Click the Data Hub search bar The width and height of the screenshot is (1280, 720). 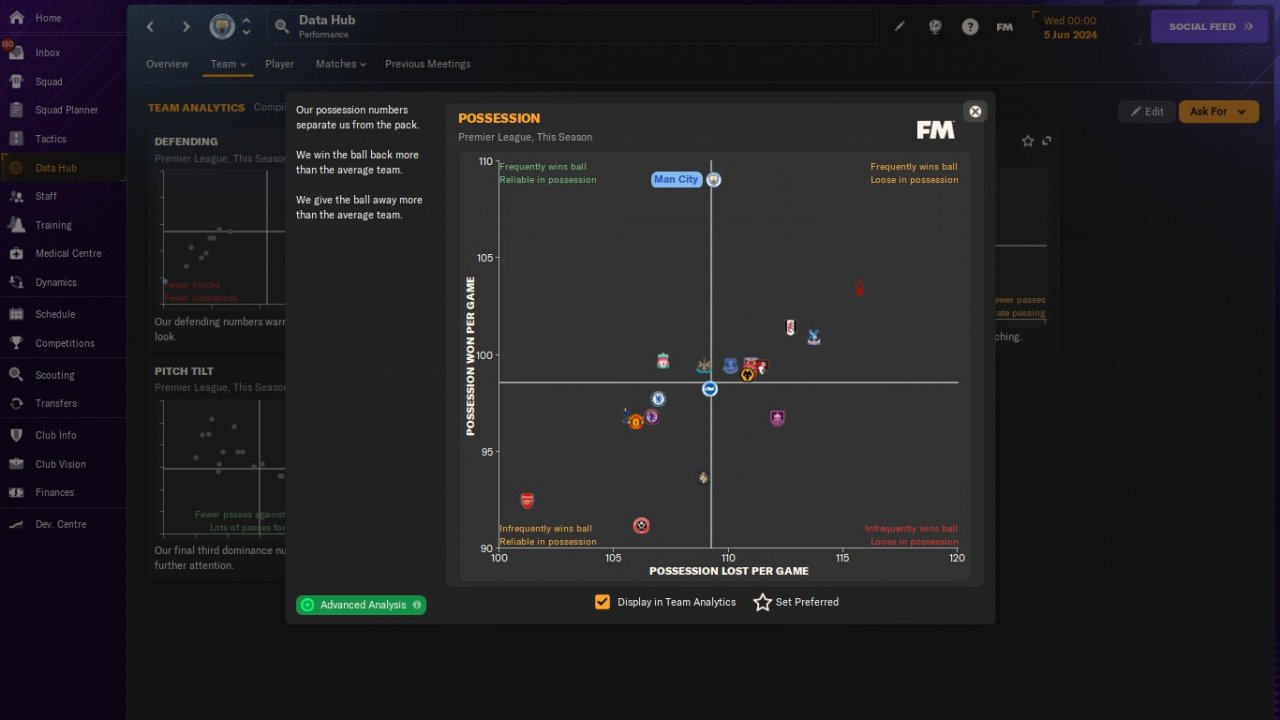coord(572,27)
